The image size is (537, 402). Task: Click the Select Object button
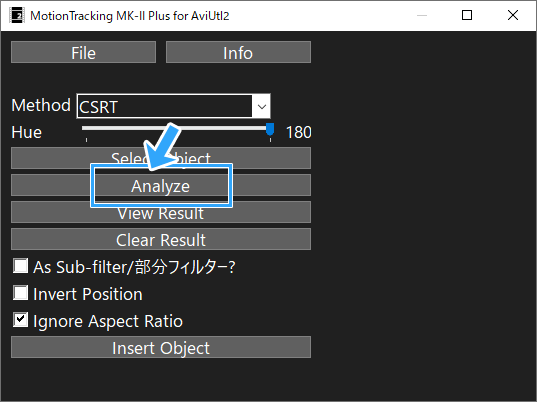[x=161, y=158]
